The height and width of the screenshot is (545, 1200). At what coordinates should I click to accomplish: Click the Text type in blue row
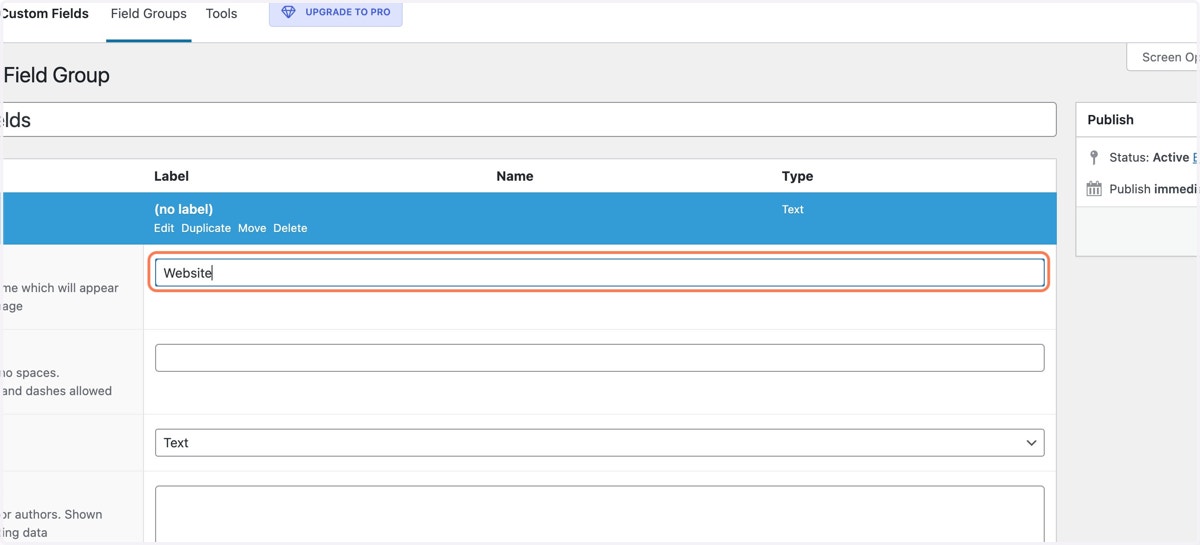[x=793, y=209]
